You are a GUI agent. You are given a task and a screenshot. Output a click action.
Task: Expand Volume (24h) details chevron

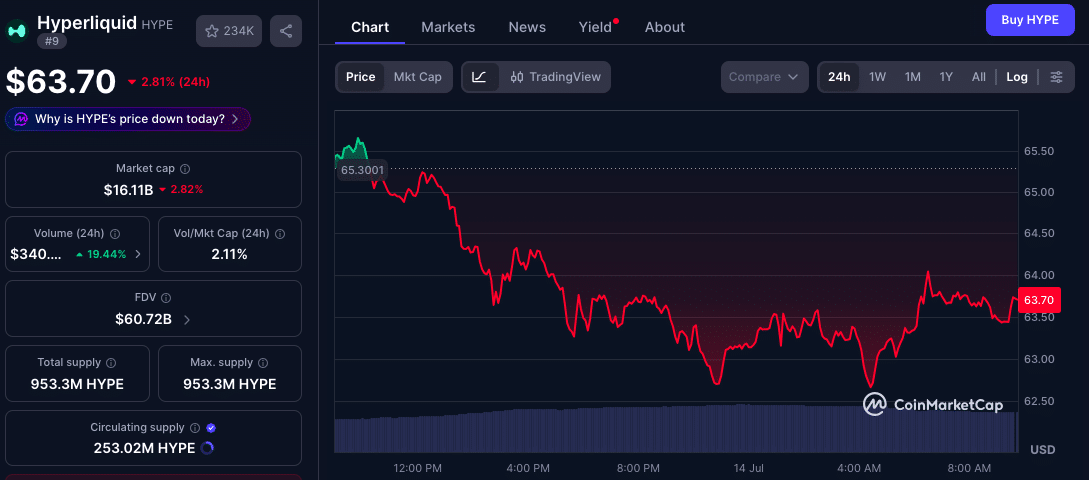click(138, 254)
